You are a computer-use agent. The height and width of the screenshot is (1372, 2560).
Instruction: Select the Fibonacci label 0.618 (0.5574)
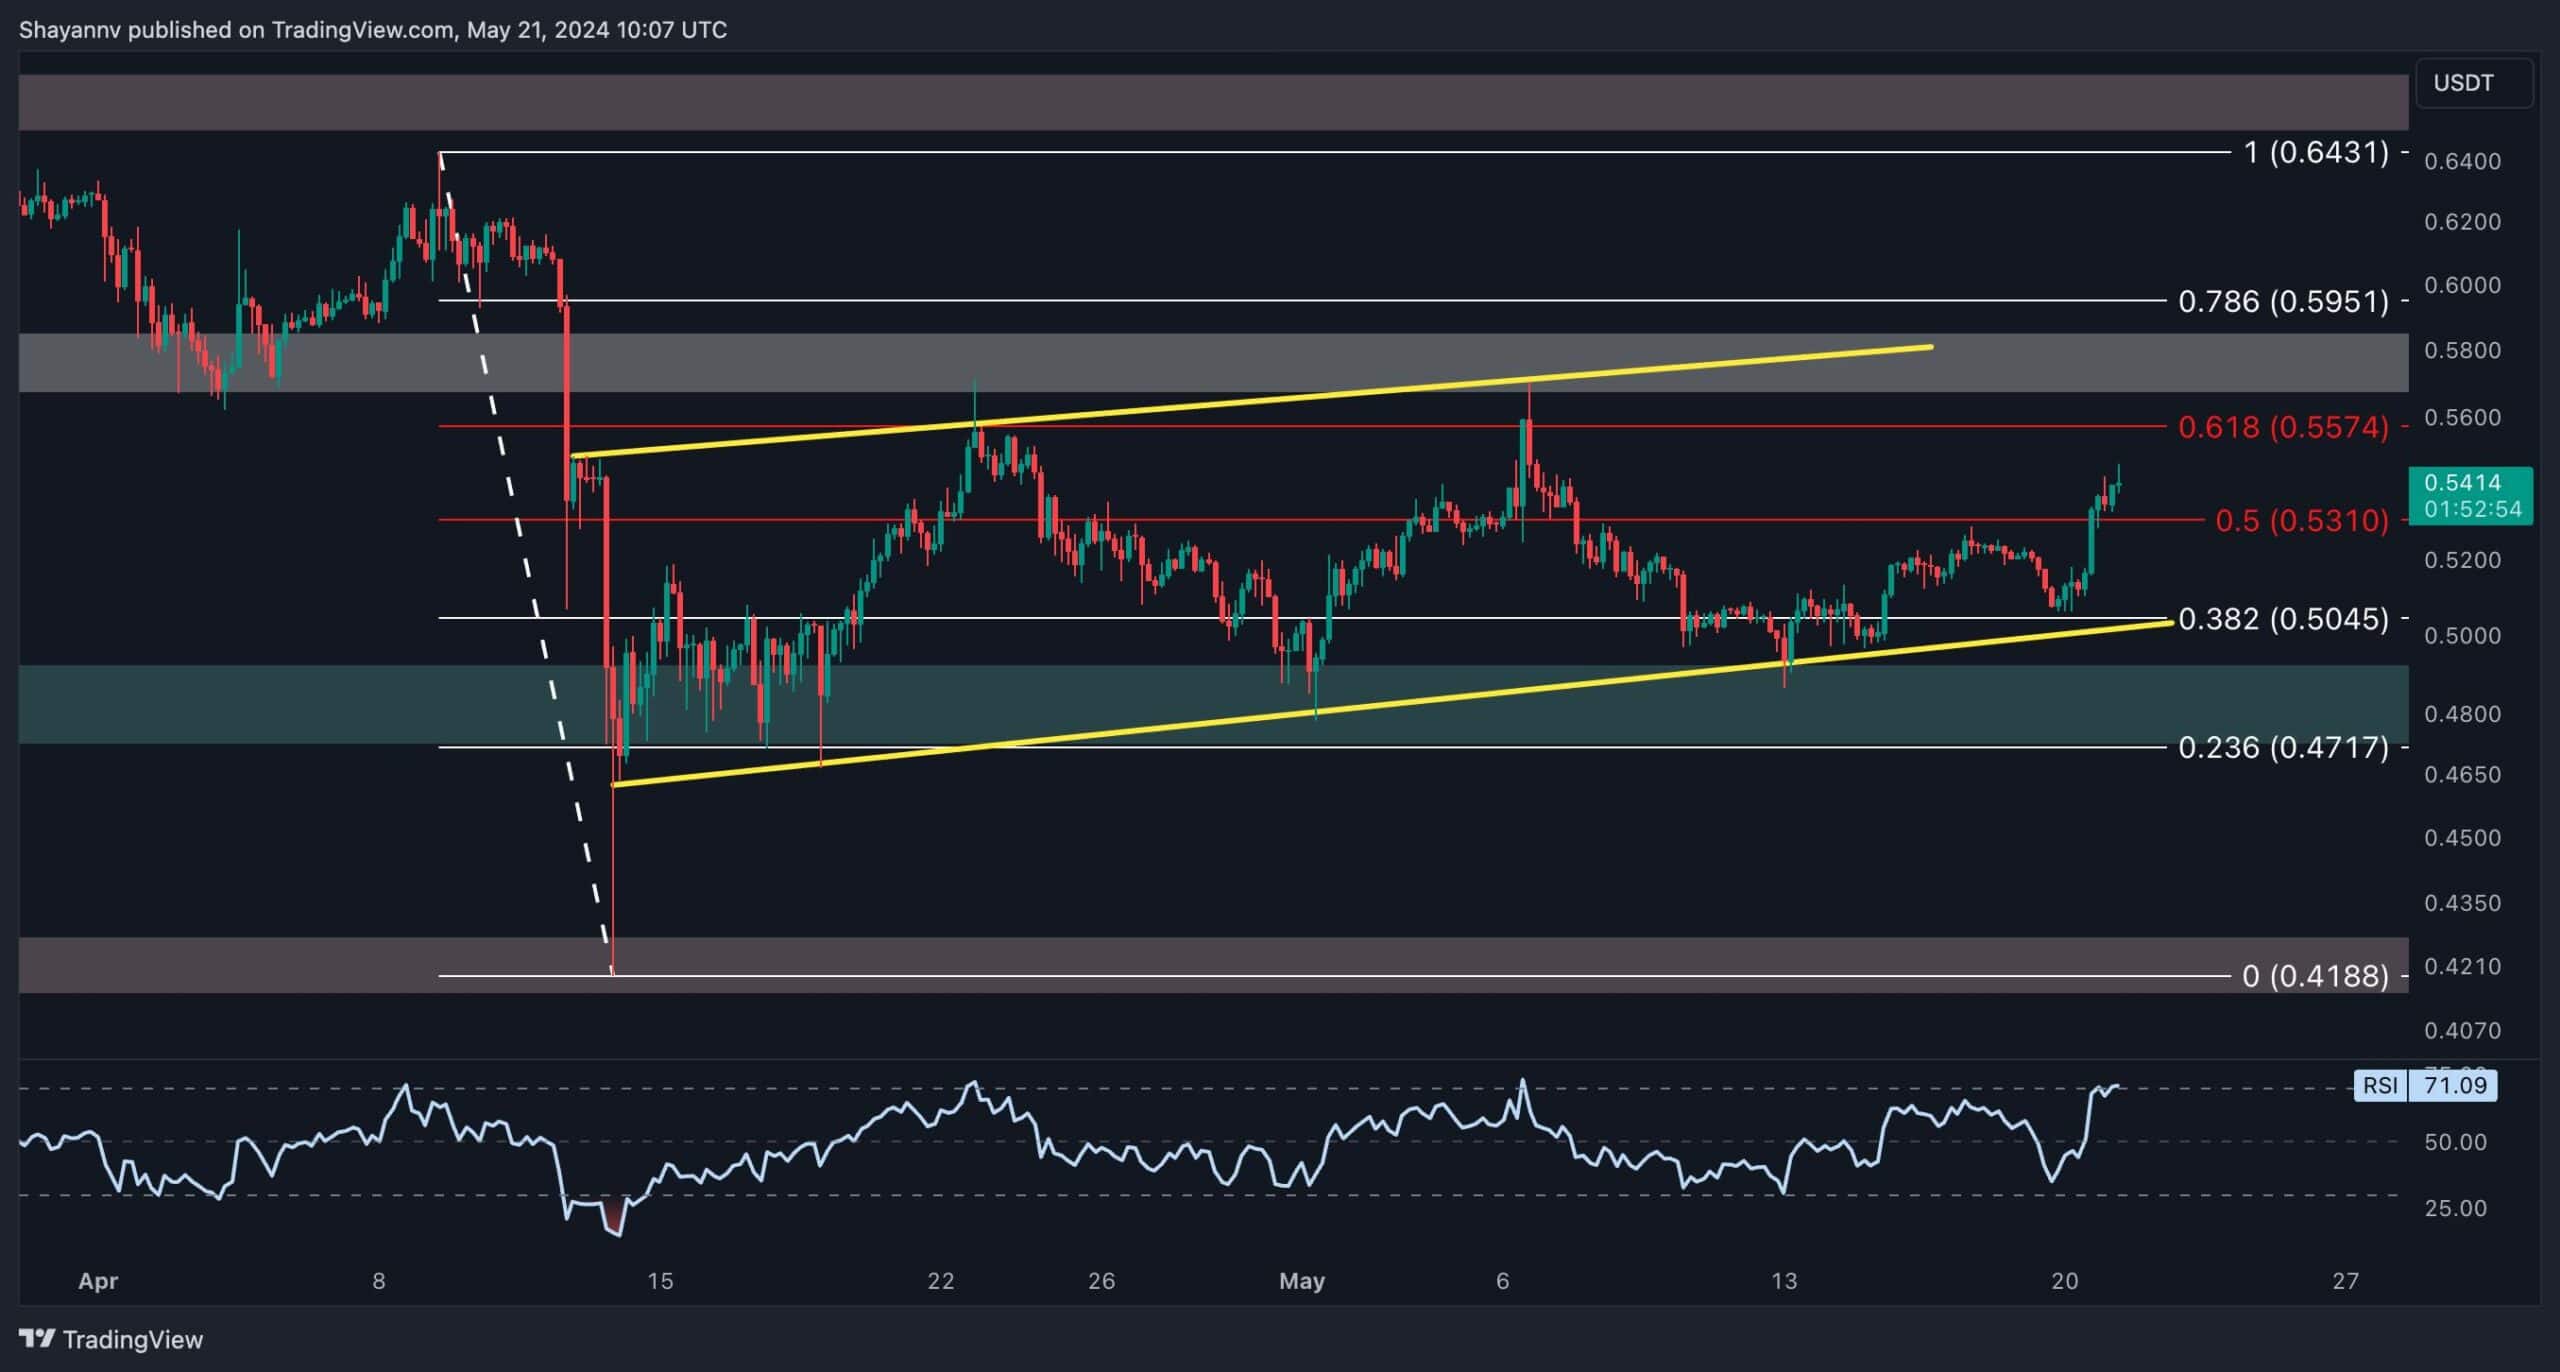[2284, 427]
